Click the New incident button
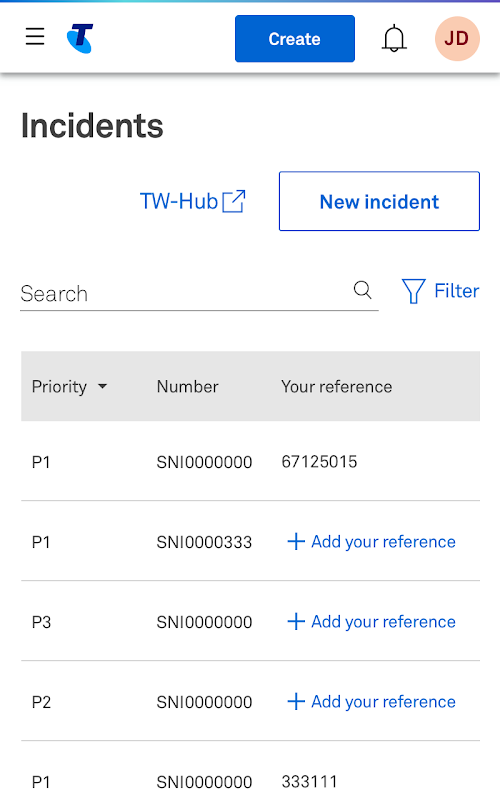 click(x=379, y=201)
